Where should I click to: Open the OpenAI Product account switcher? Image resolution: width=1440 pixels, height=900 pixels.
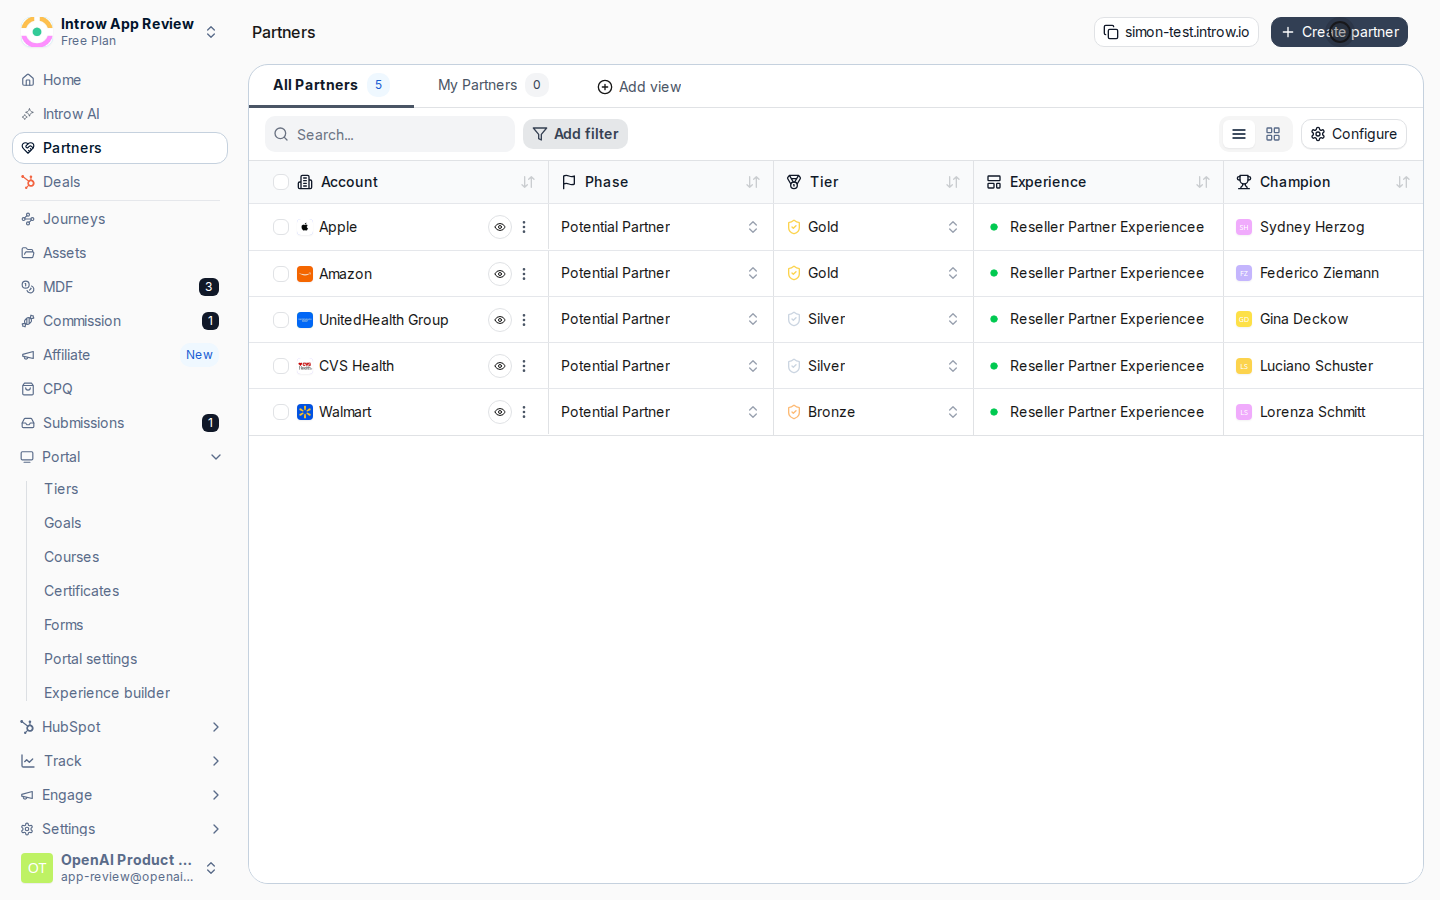(x=120, y=868)
